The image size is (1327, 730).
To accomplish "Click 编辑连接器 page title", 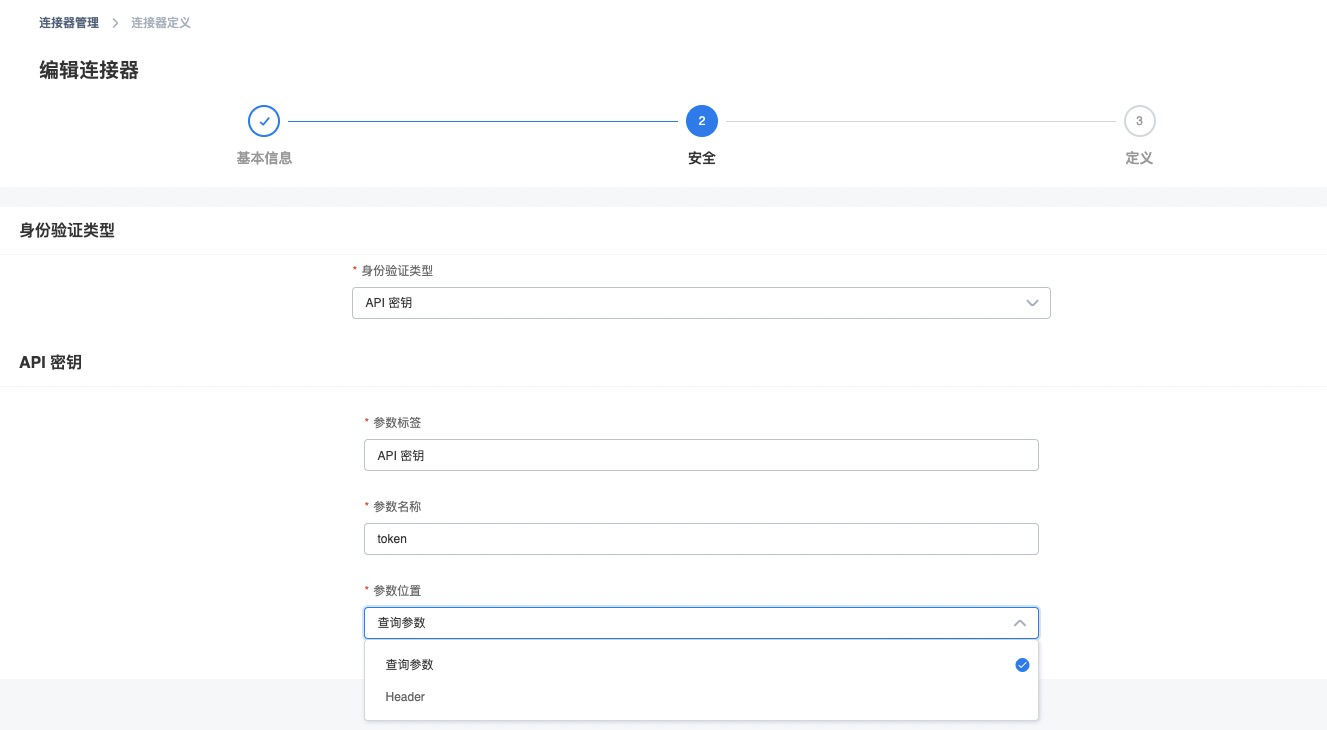I will 89,70.
